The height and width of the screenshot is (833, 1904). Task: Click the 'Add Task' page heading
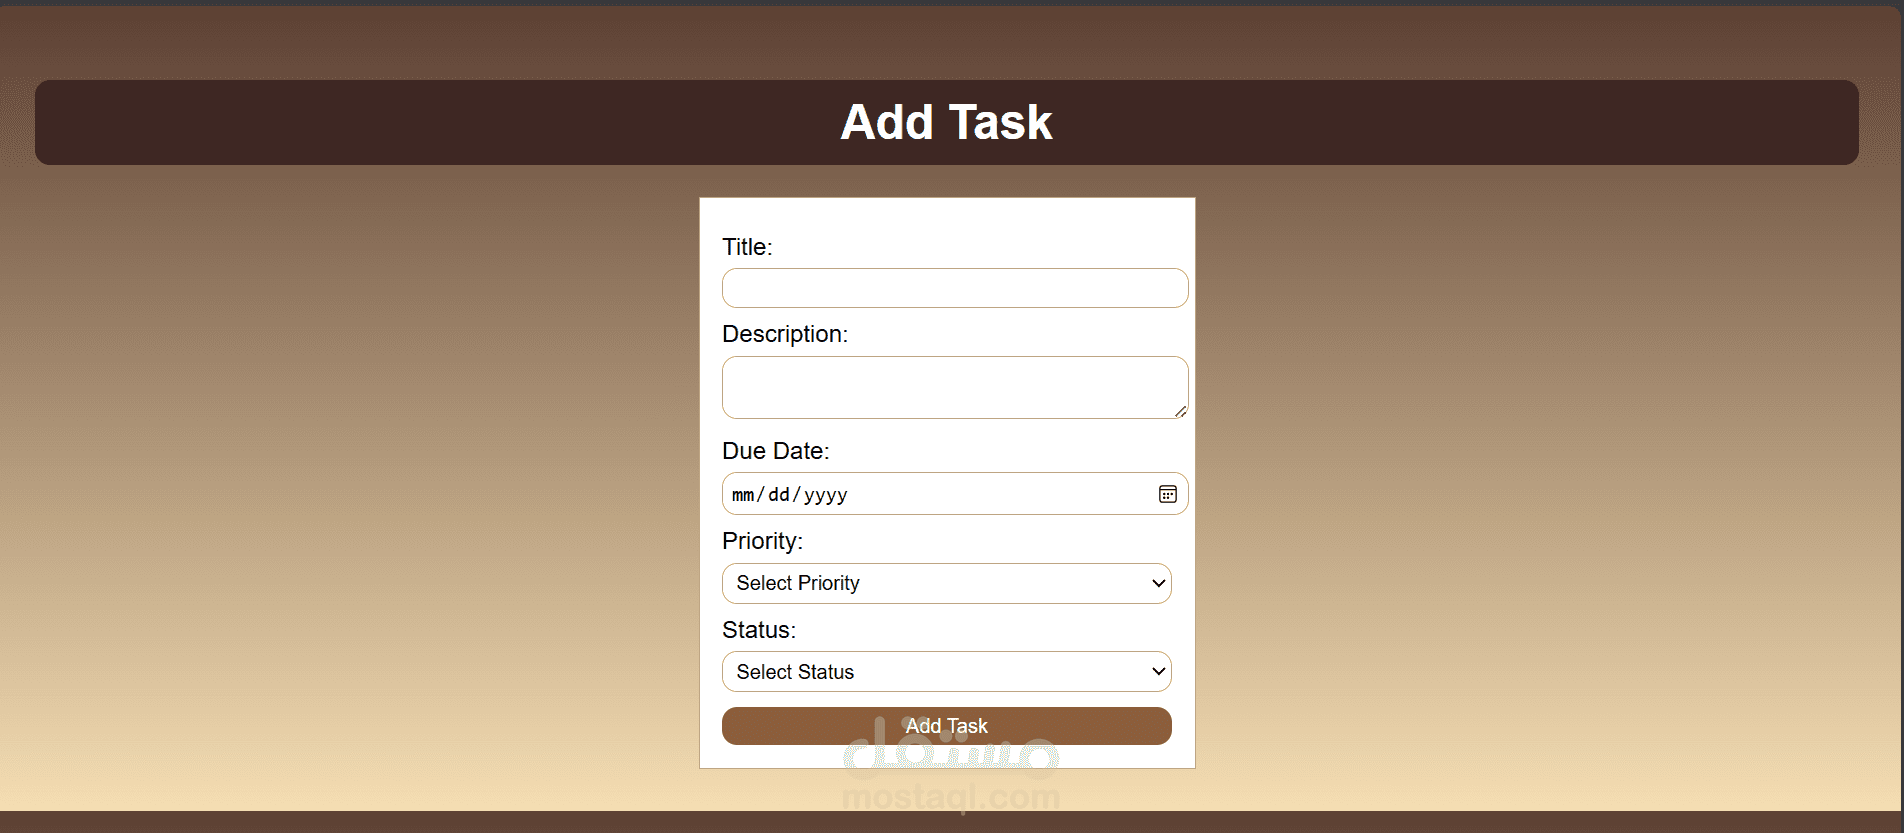click(x=946, y=122)
